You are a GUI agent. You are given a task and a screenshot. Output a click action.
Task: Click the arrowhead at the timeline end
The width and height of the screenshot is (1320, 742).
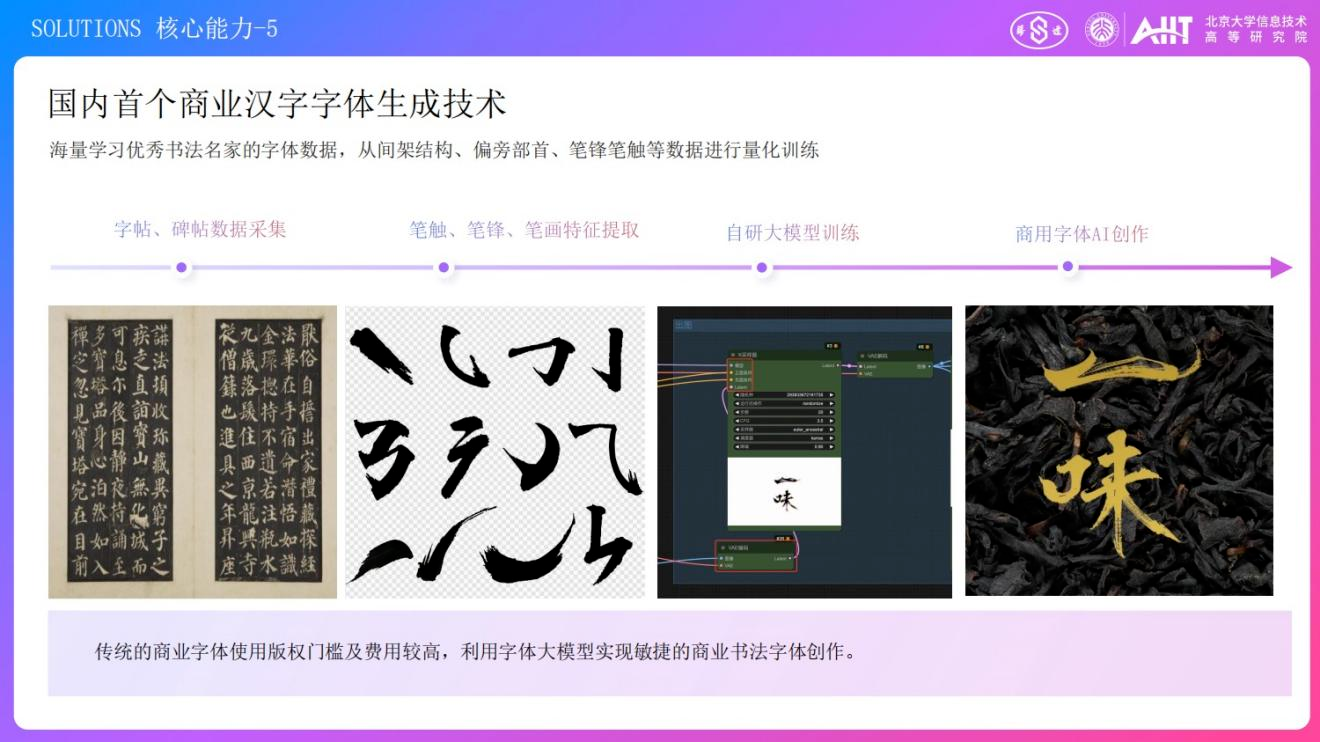click(1281, 267)
